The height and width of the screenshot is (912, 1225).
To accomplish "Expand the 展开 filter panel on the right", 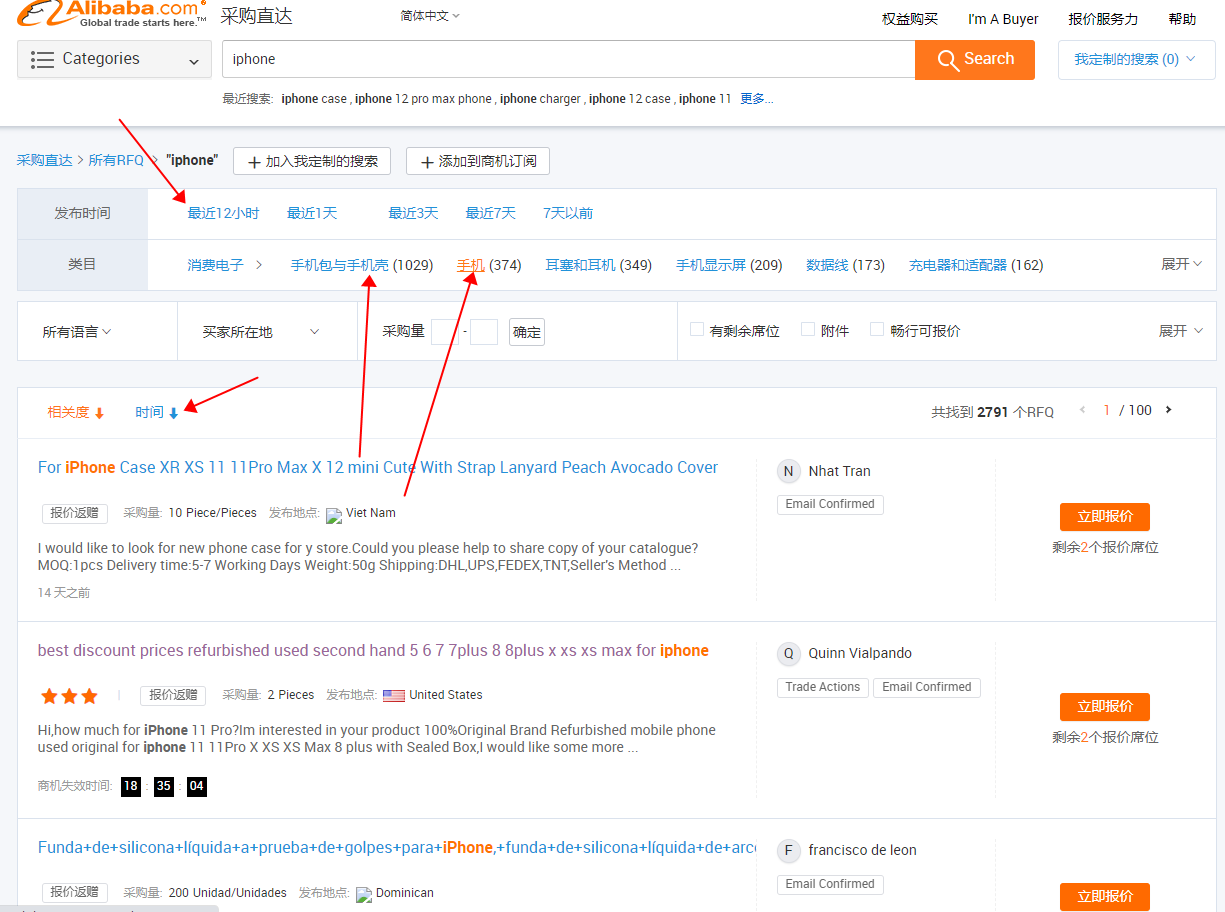I will 1181,330.
